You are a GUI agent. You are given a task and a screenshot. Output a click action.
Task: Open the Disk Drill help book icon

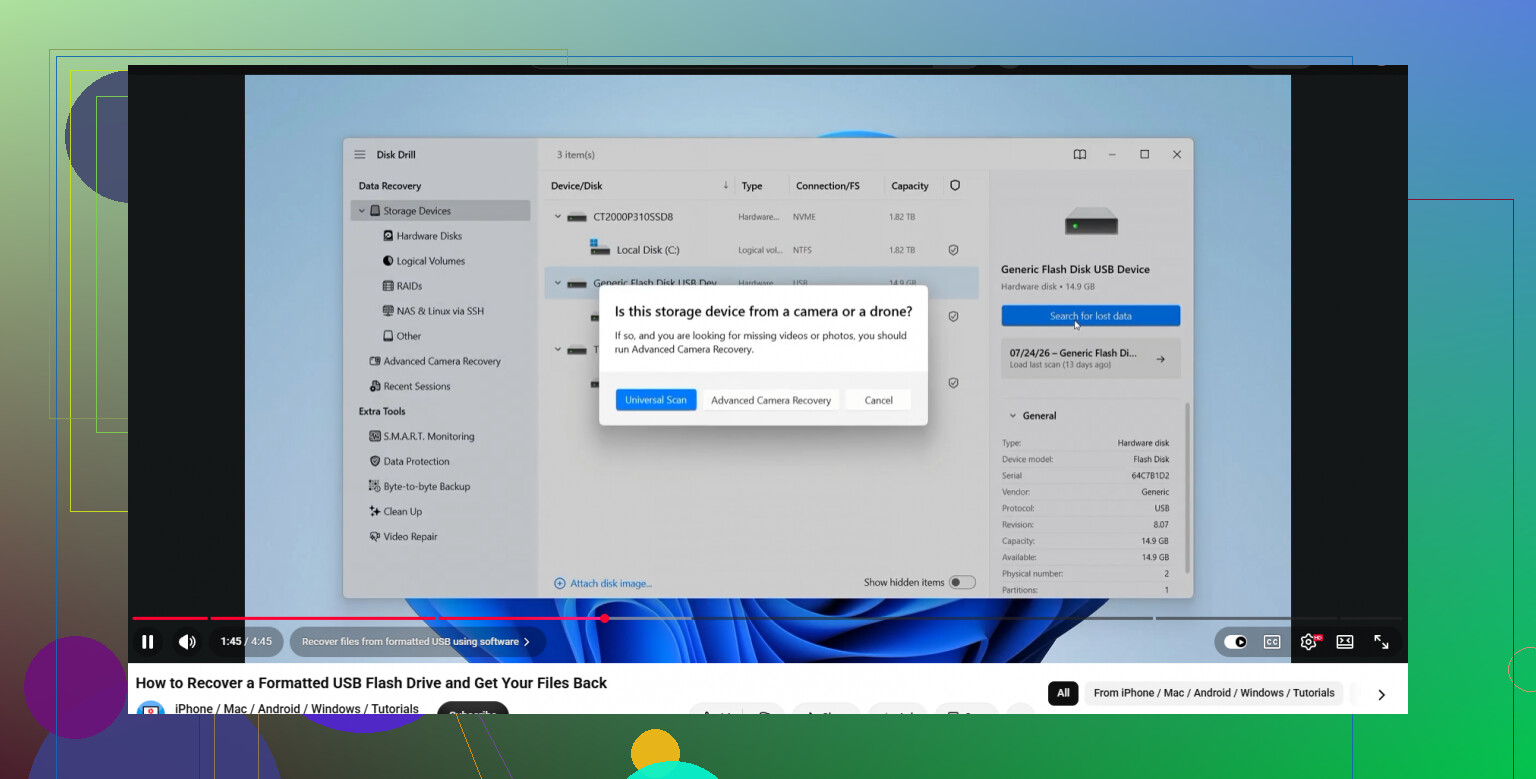(x=1080, y=155)
